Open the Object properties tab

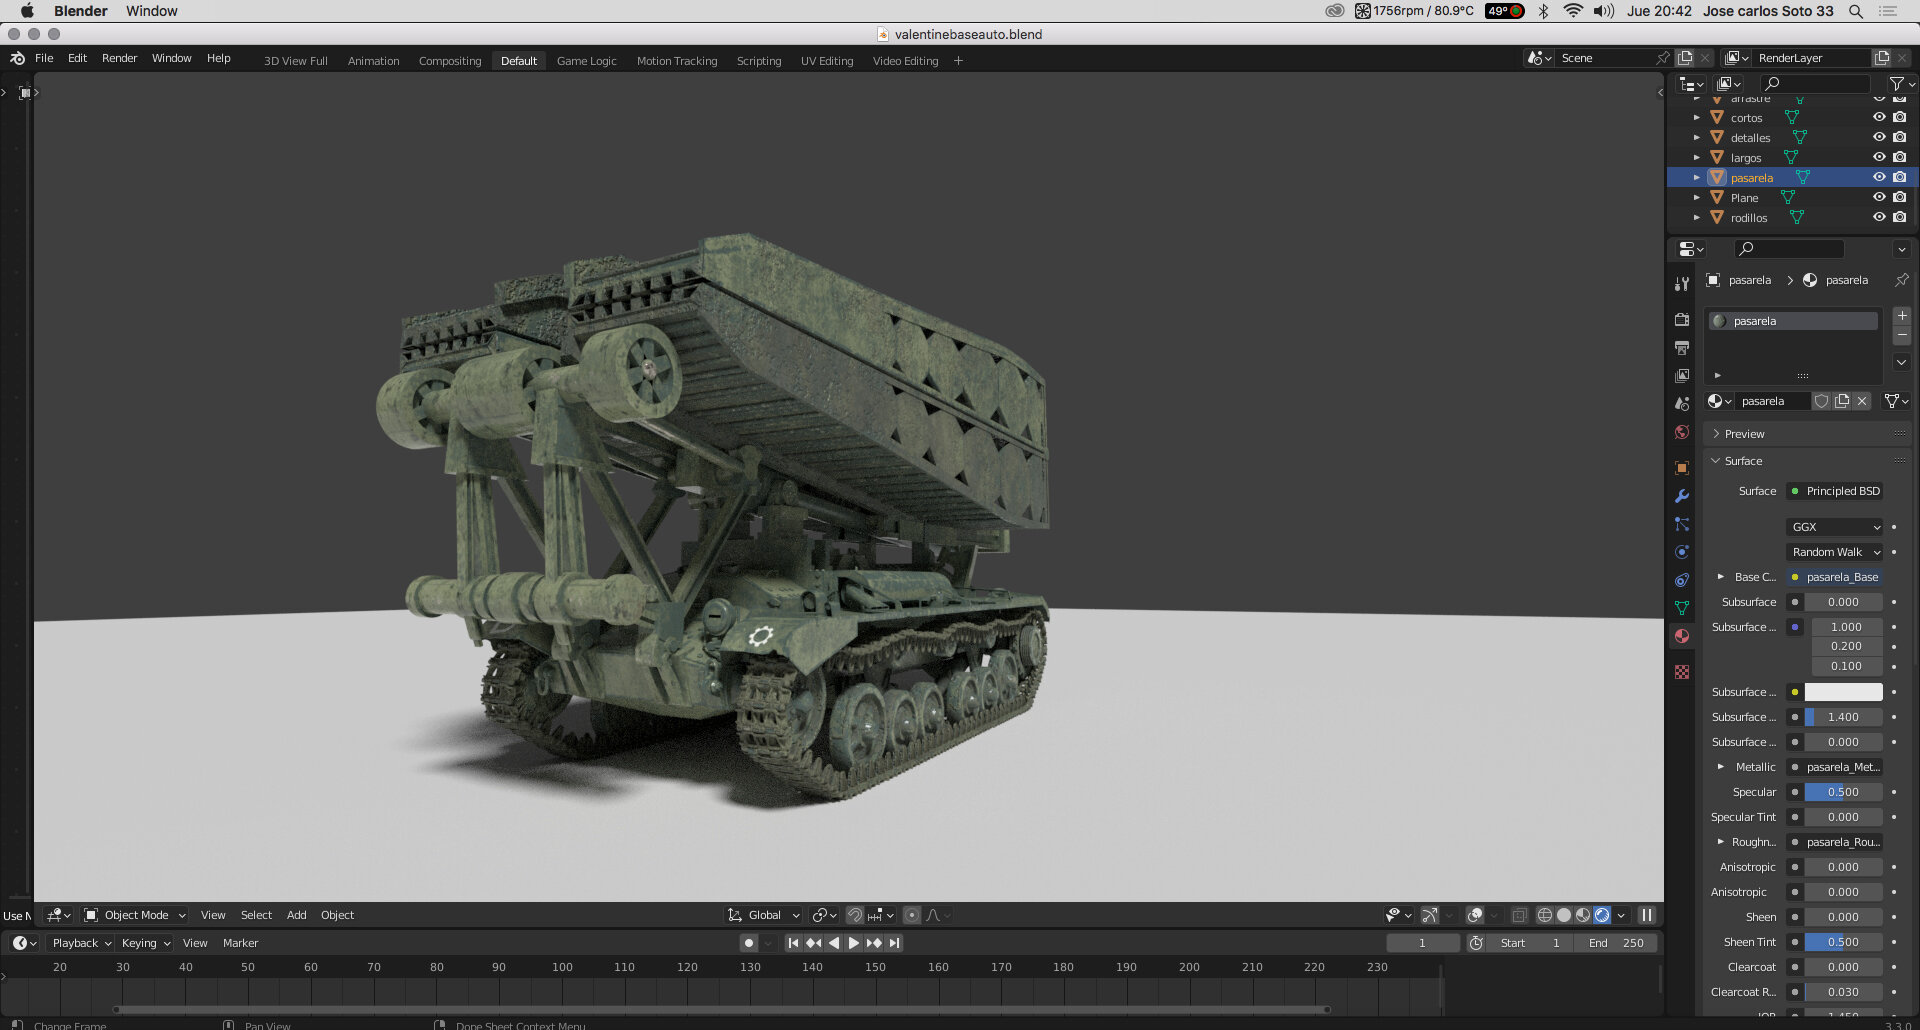coord(1682,468)
